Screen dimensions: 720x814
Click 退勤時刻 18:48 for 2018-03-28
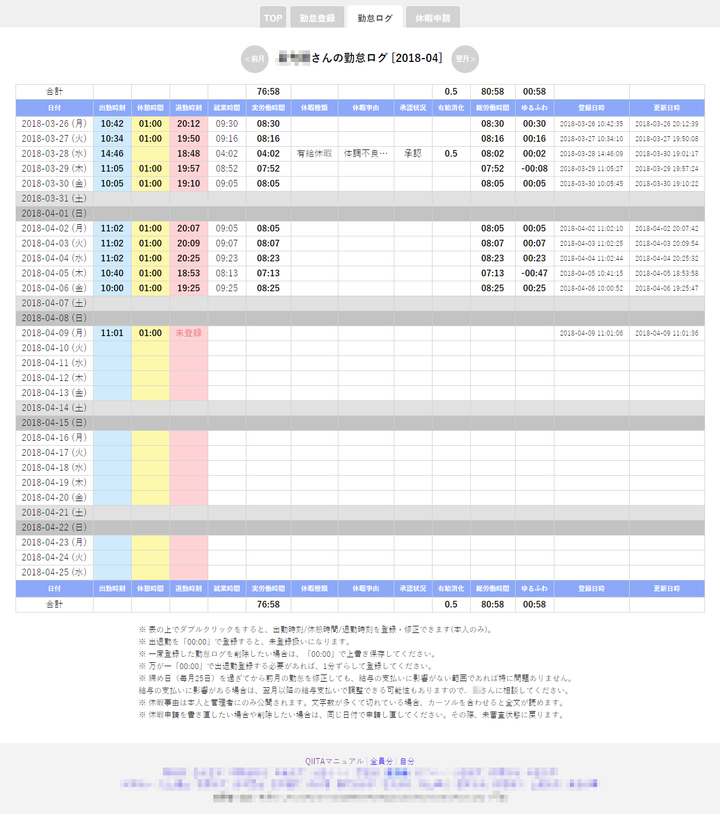pos(189,154)
